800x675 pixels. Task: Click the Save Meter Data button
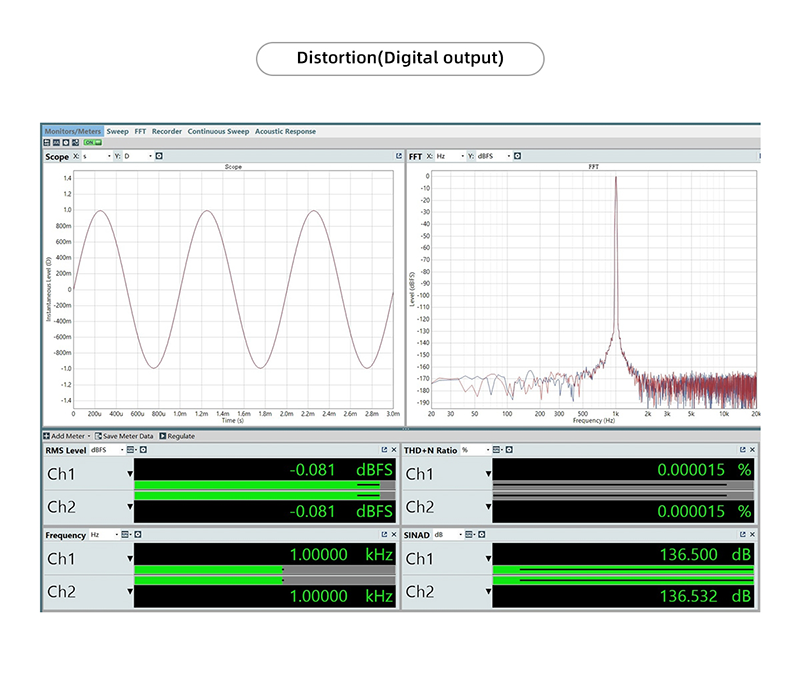pyautogui.click(x=125, y=436)
